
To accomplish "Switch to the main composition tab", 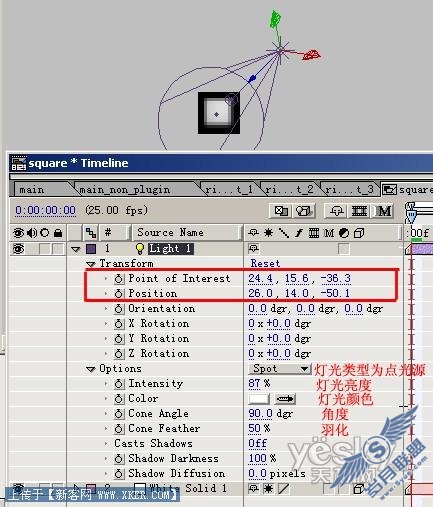I will pos(32,190).
